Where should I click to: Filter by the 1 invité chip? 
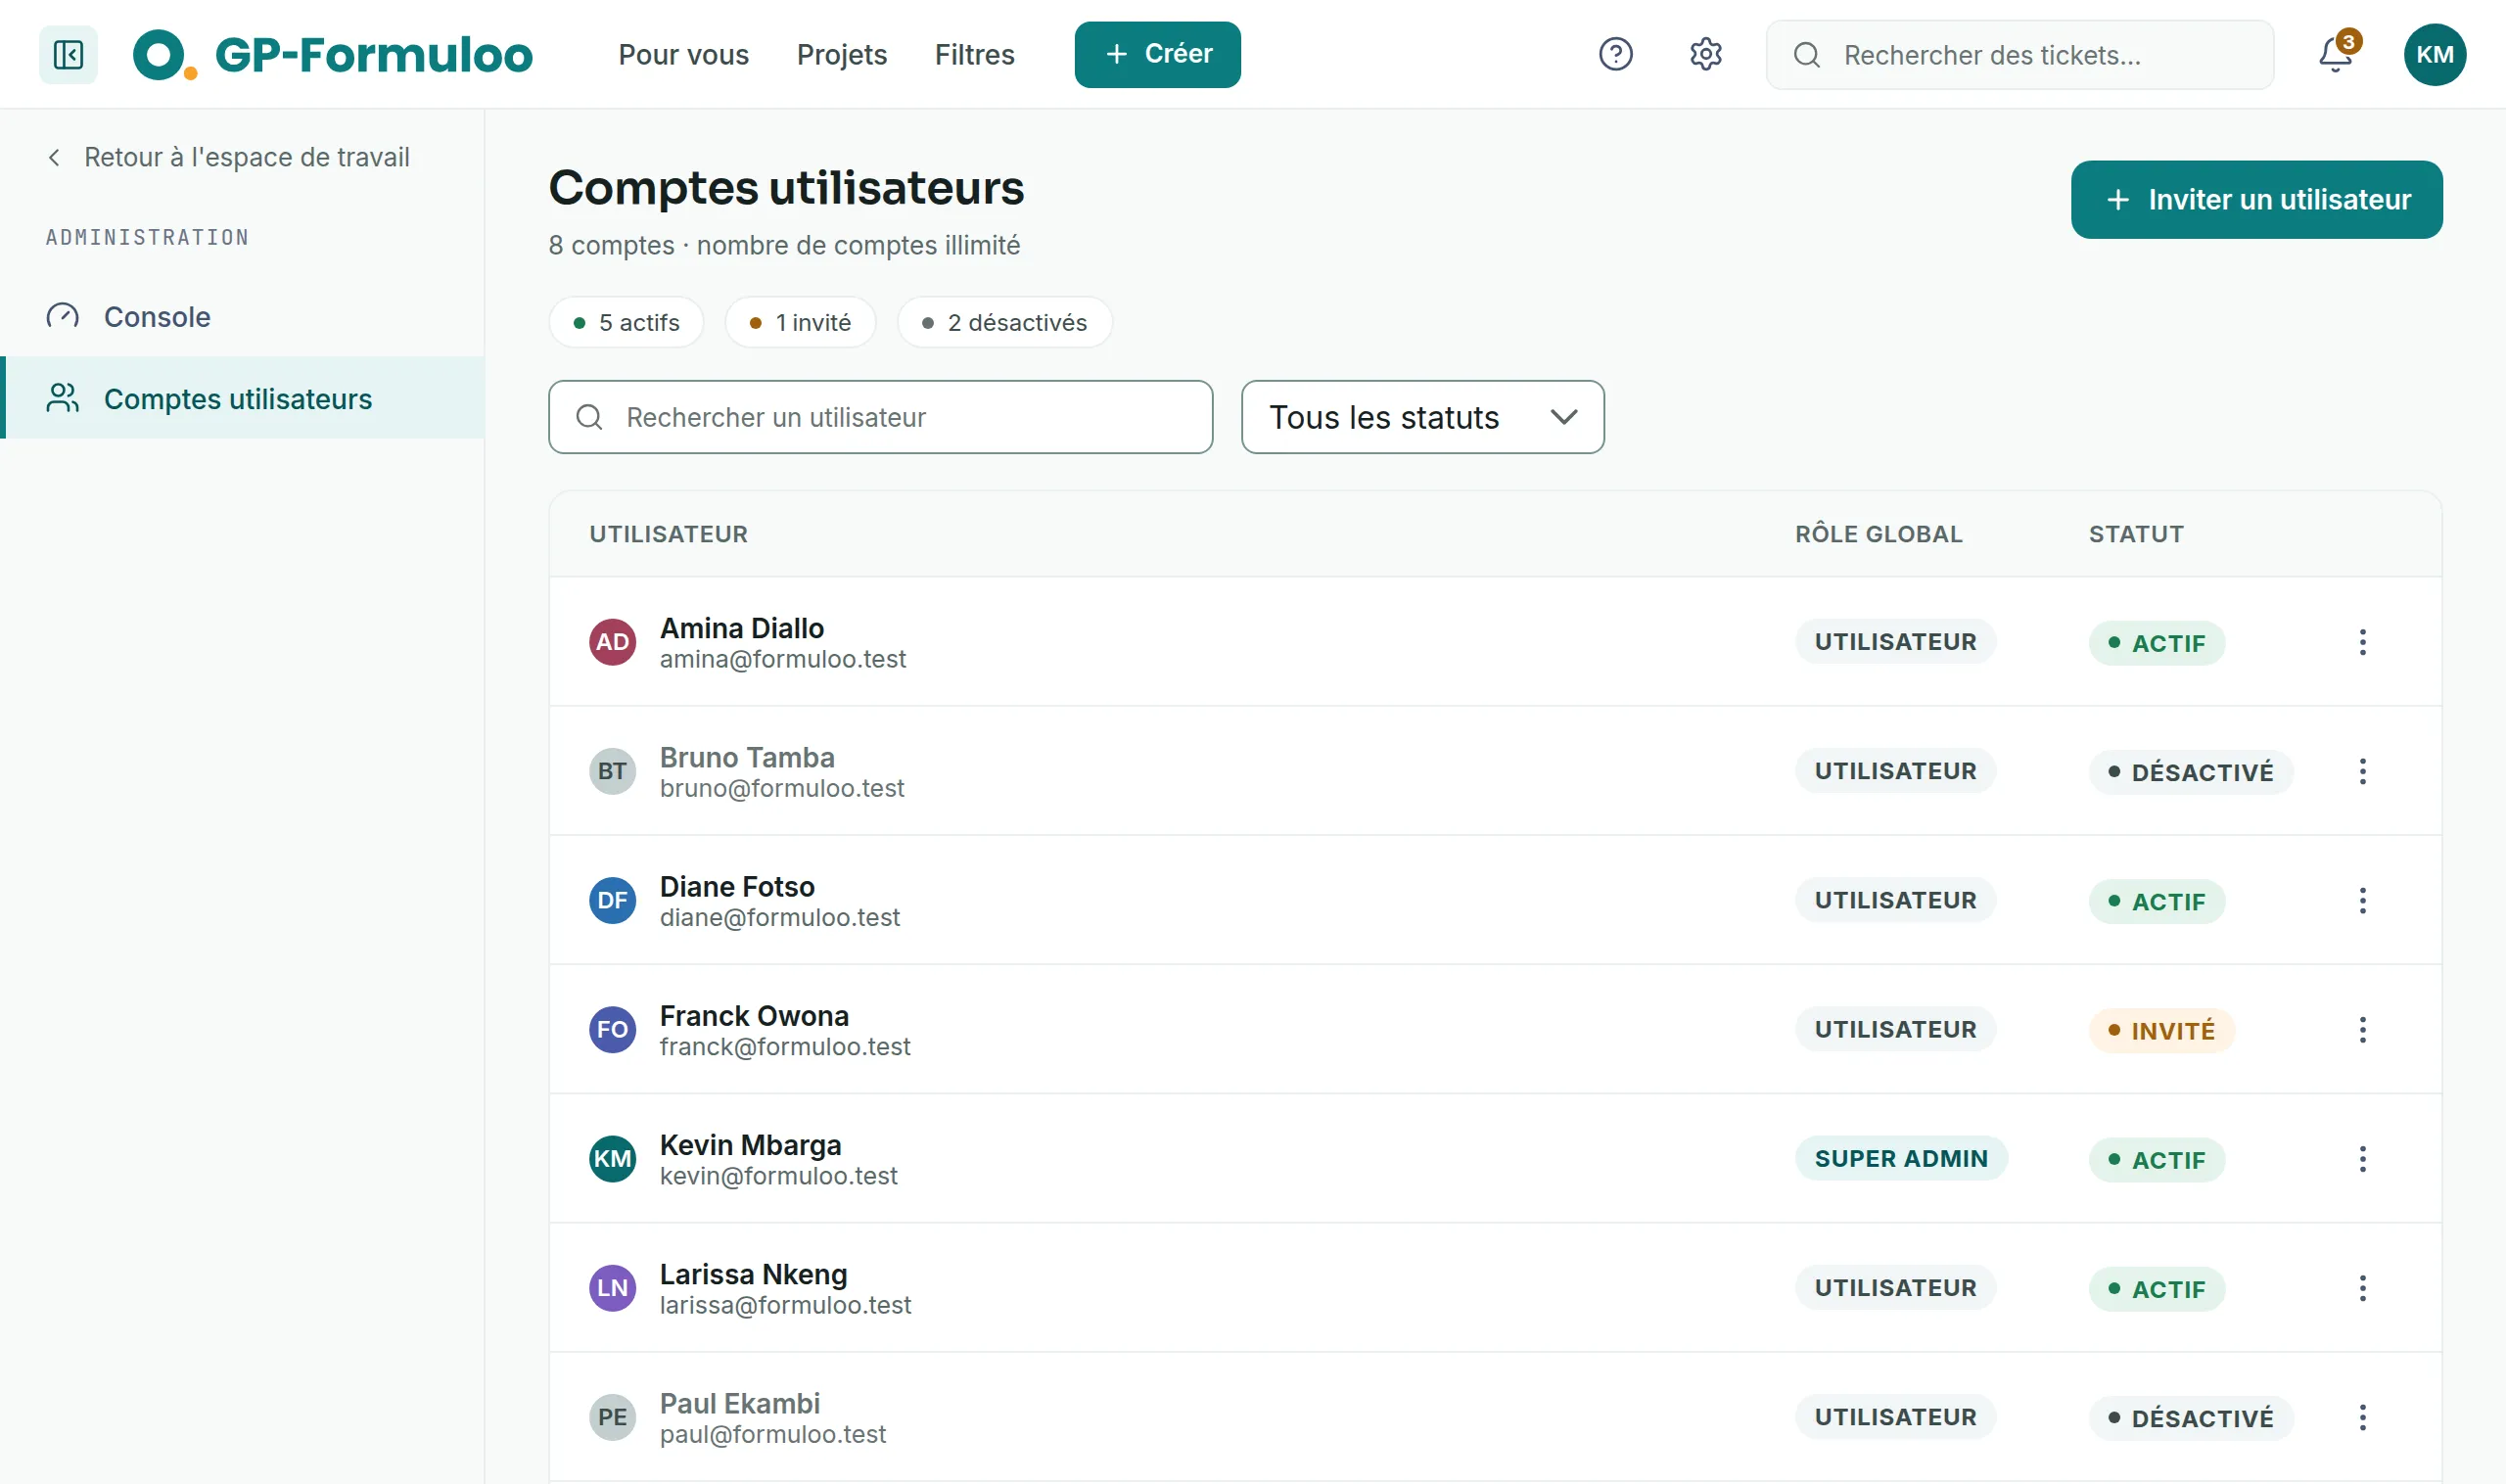pos(800,322)
